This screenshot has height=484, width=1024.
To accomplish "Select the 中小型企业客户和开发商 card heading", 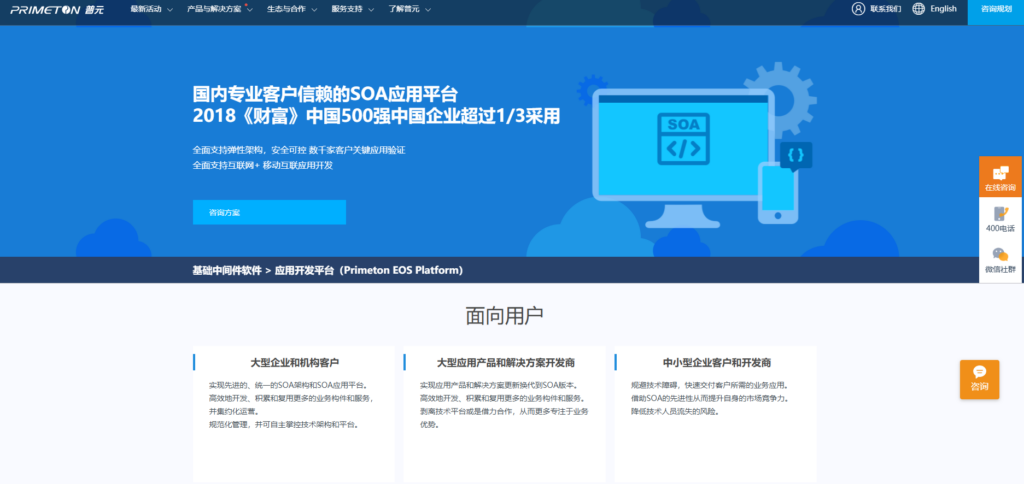I will [x=716, y=363].
